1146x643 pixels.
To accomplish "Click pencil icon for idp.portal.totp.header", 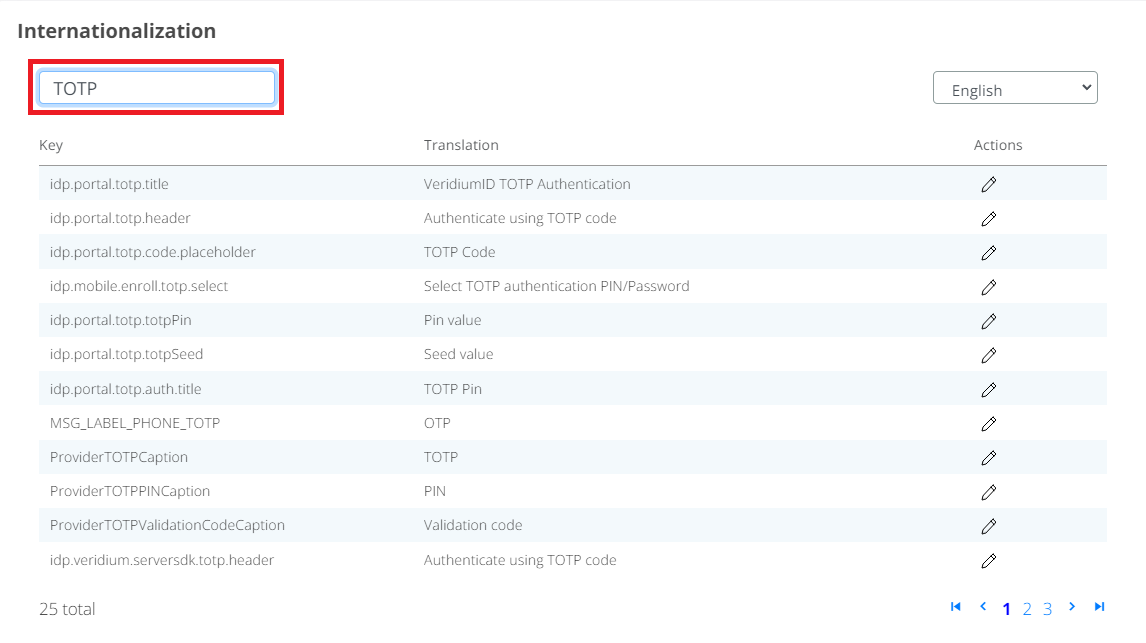I will coord(988,218).
